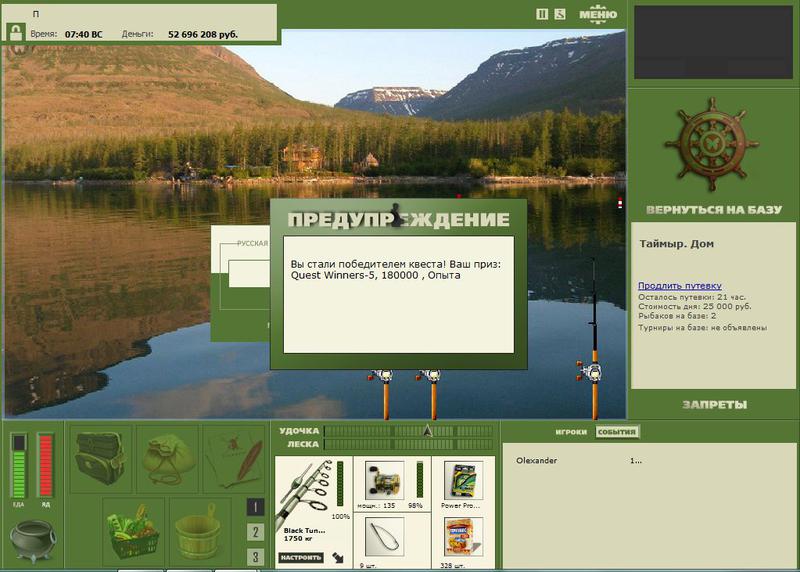The width and height of the screenshot is (800, 572).
Task: Click the rod durability bar at 100%
Action: click(x=340, y=484)
